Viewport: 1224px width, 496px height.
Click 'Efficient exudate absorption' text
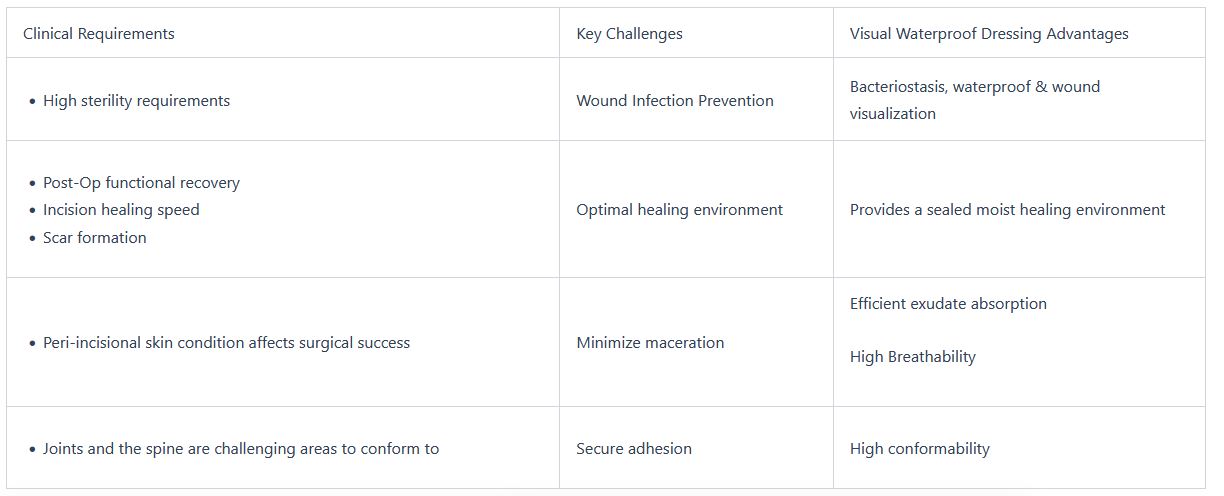click(948, 304)
